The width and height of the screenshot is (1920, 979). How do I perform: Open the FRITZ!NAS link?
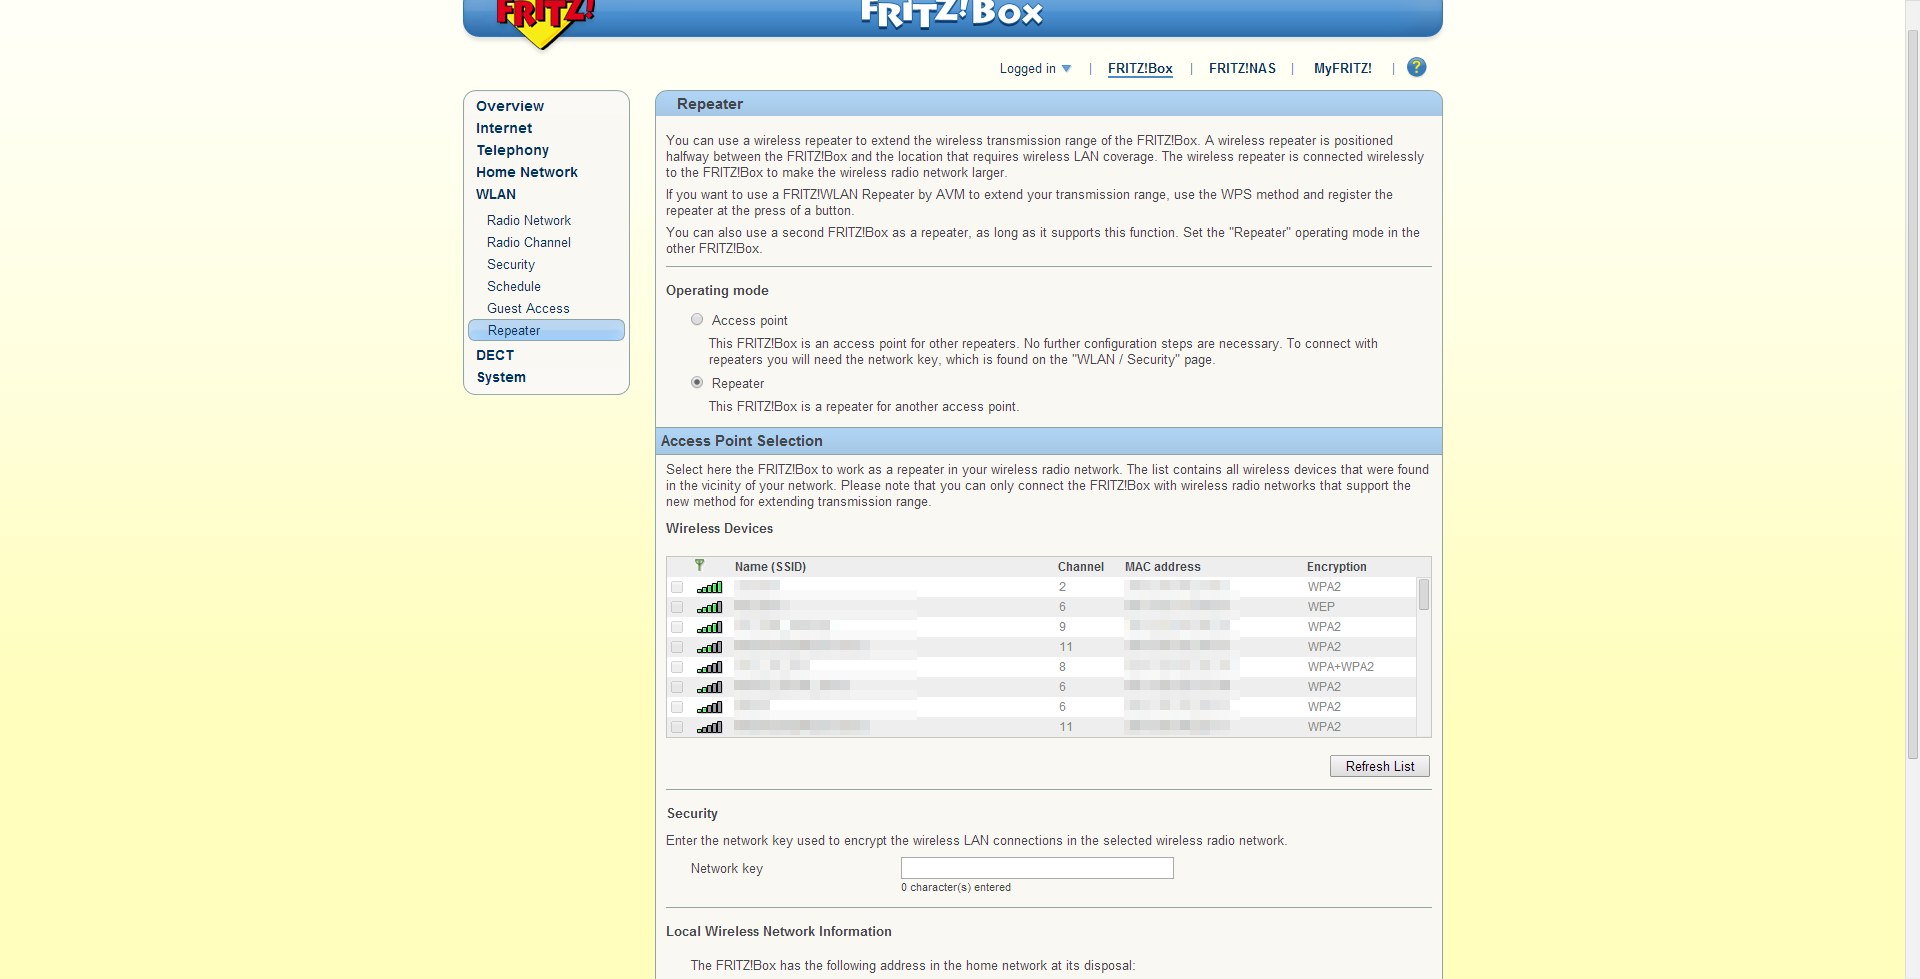point(1242,68)
